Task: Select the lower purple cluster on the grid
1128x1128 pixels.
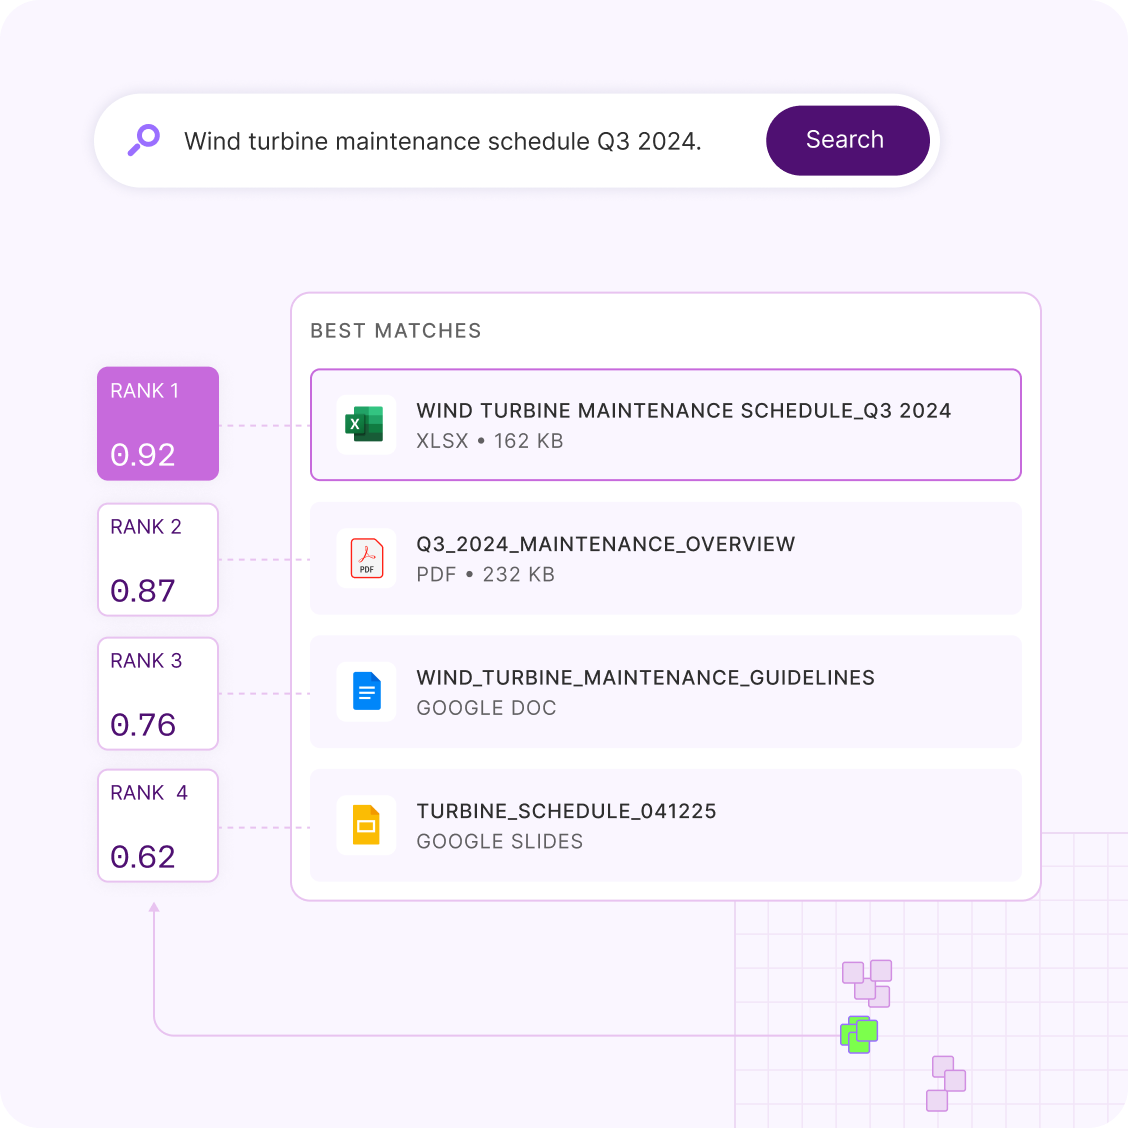Action: [x=945, y=1083]
